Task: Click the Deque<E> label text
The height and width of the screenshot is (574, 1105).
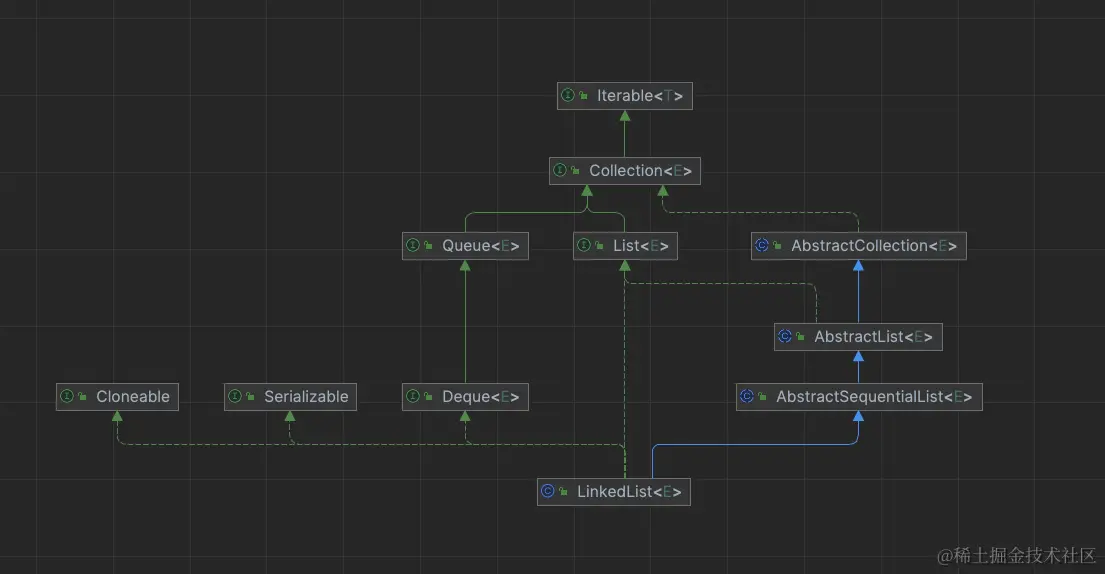Action: click(481, 397)
